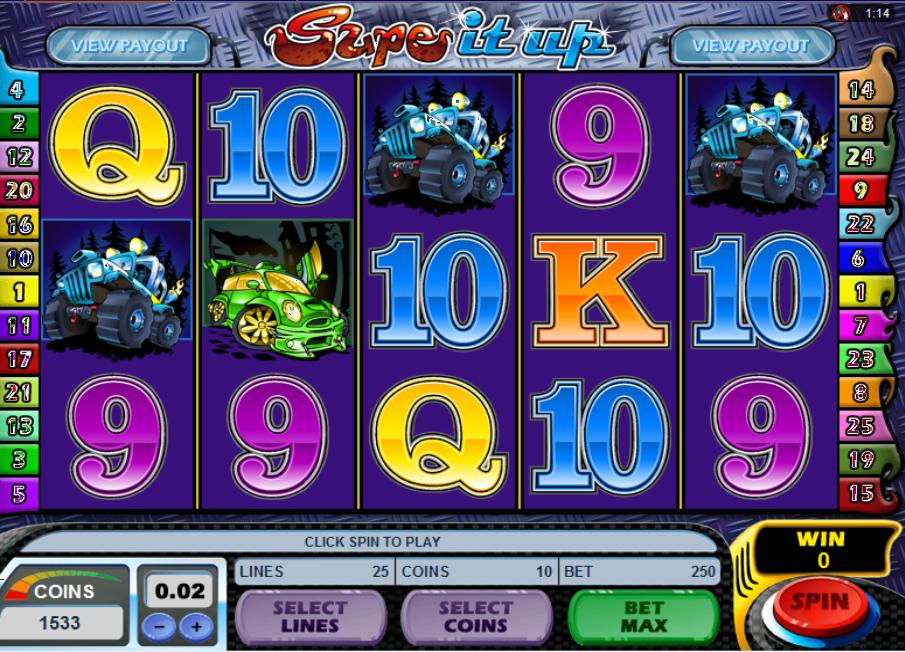Click the coin value 0.02 display
The image size is (905, 652).
pos(179,591)
